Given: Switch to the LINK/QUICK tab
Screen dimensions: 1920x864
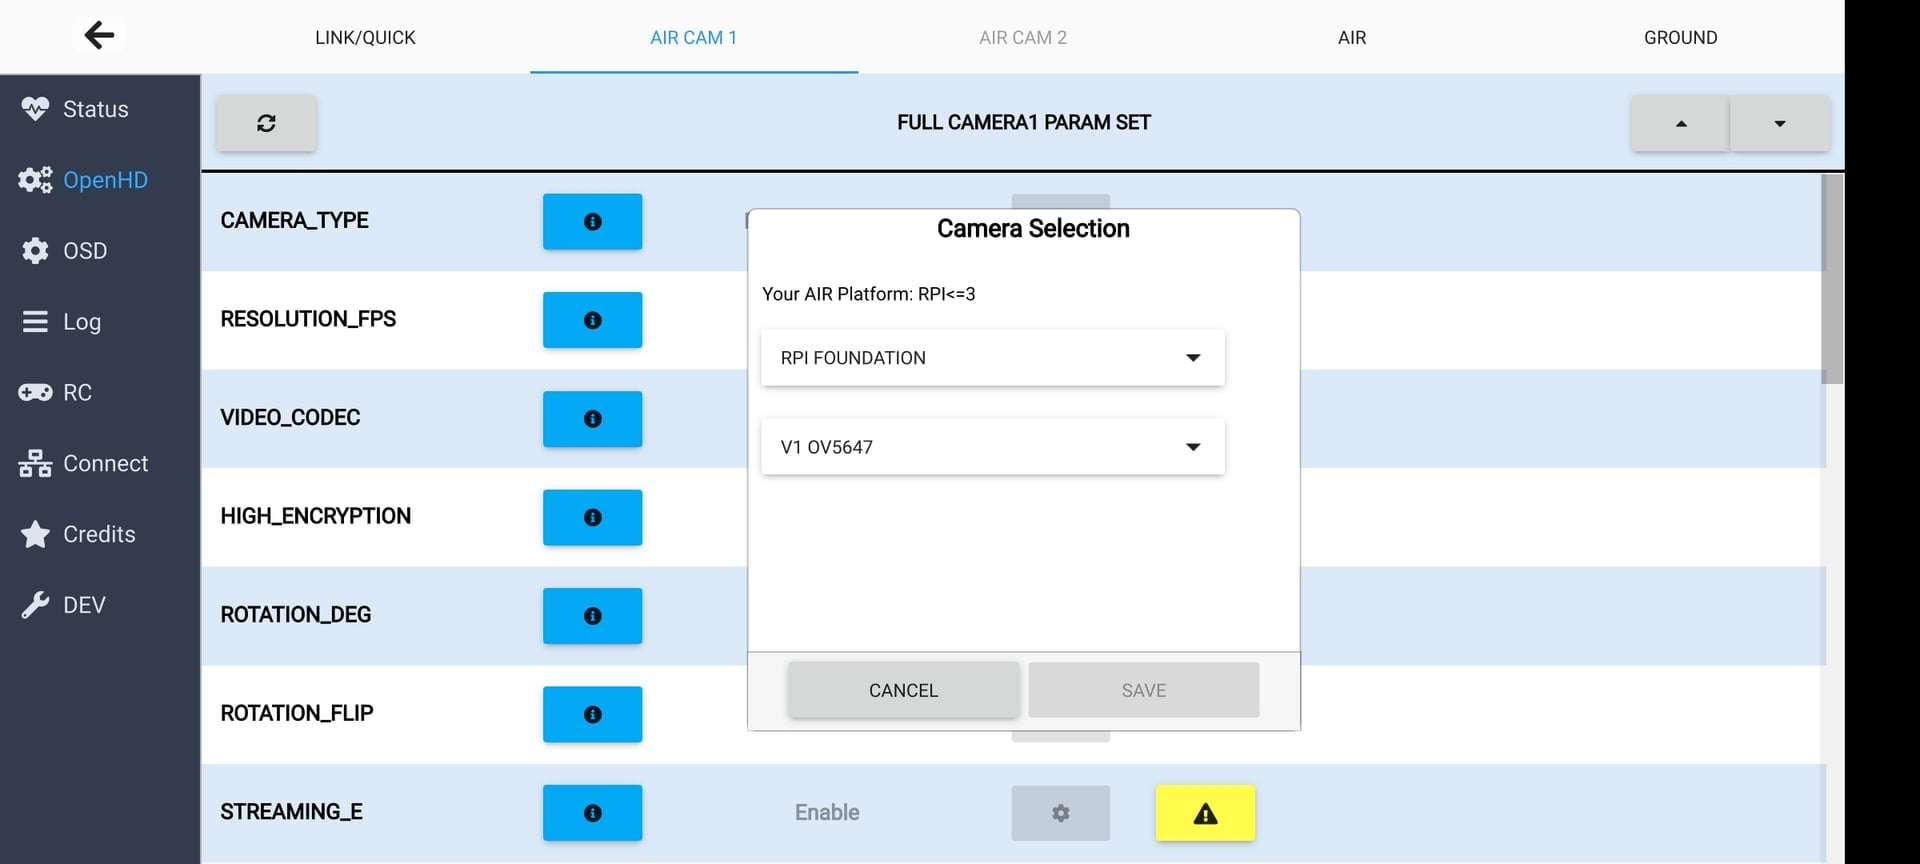Looking at the screenshot, I should [365, 38].
